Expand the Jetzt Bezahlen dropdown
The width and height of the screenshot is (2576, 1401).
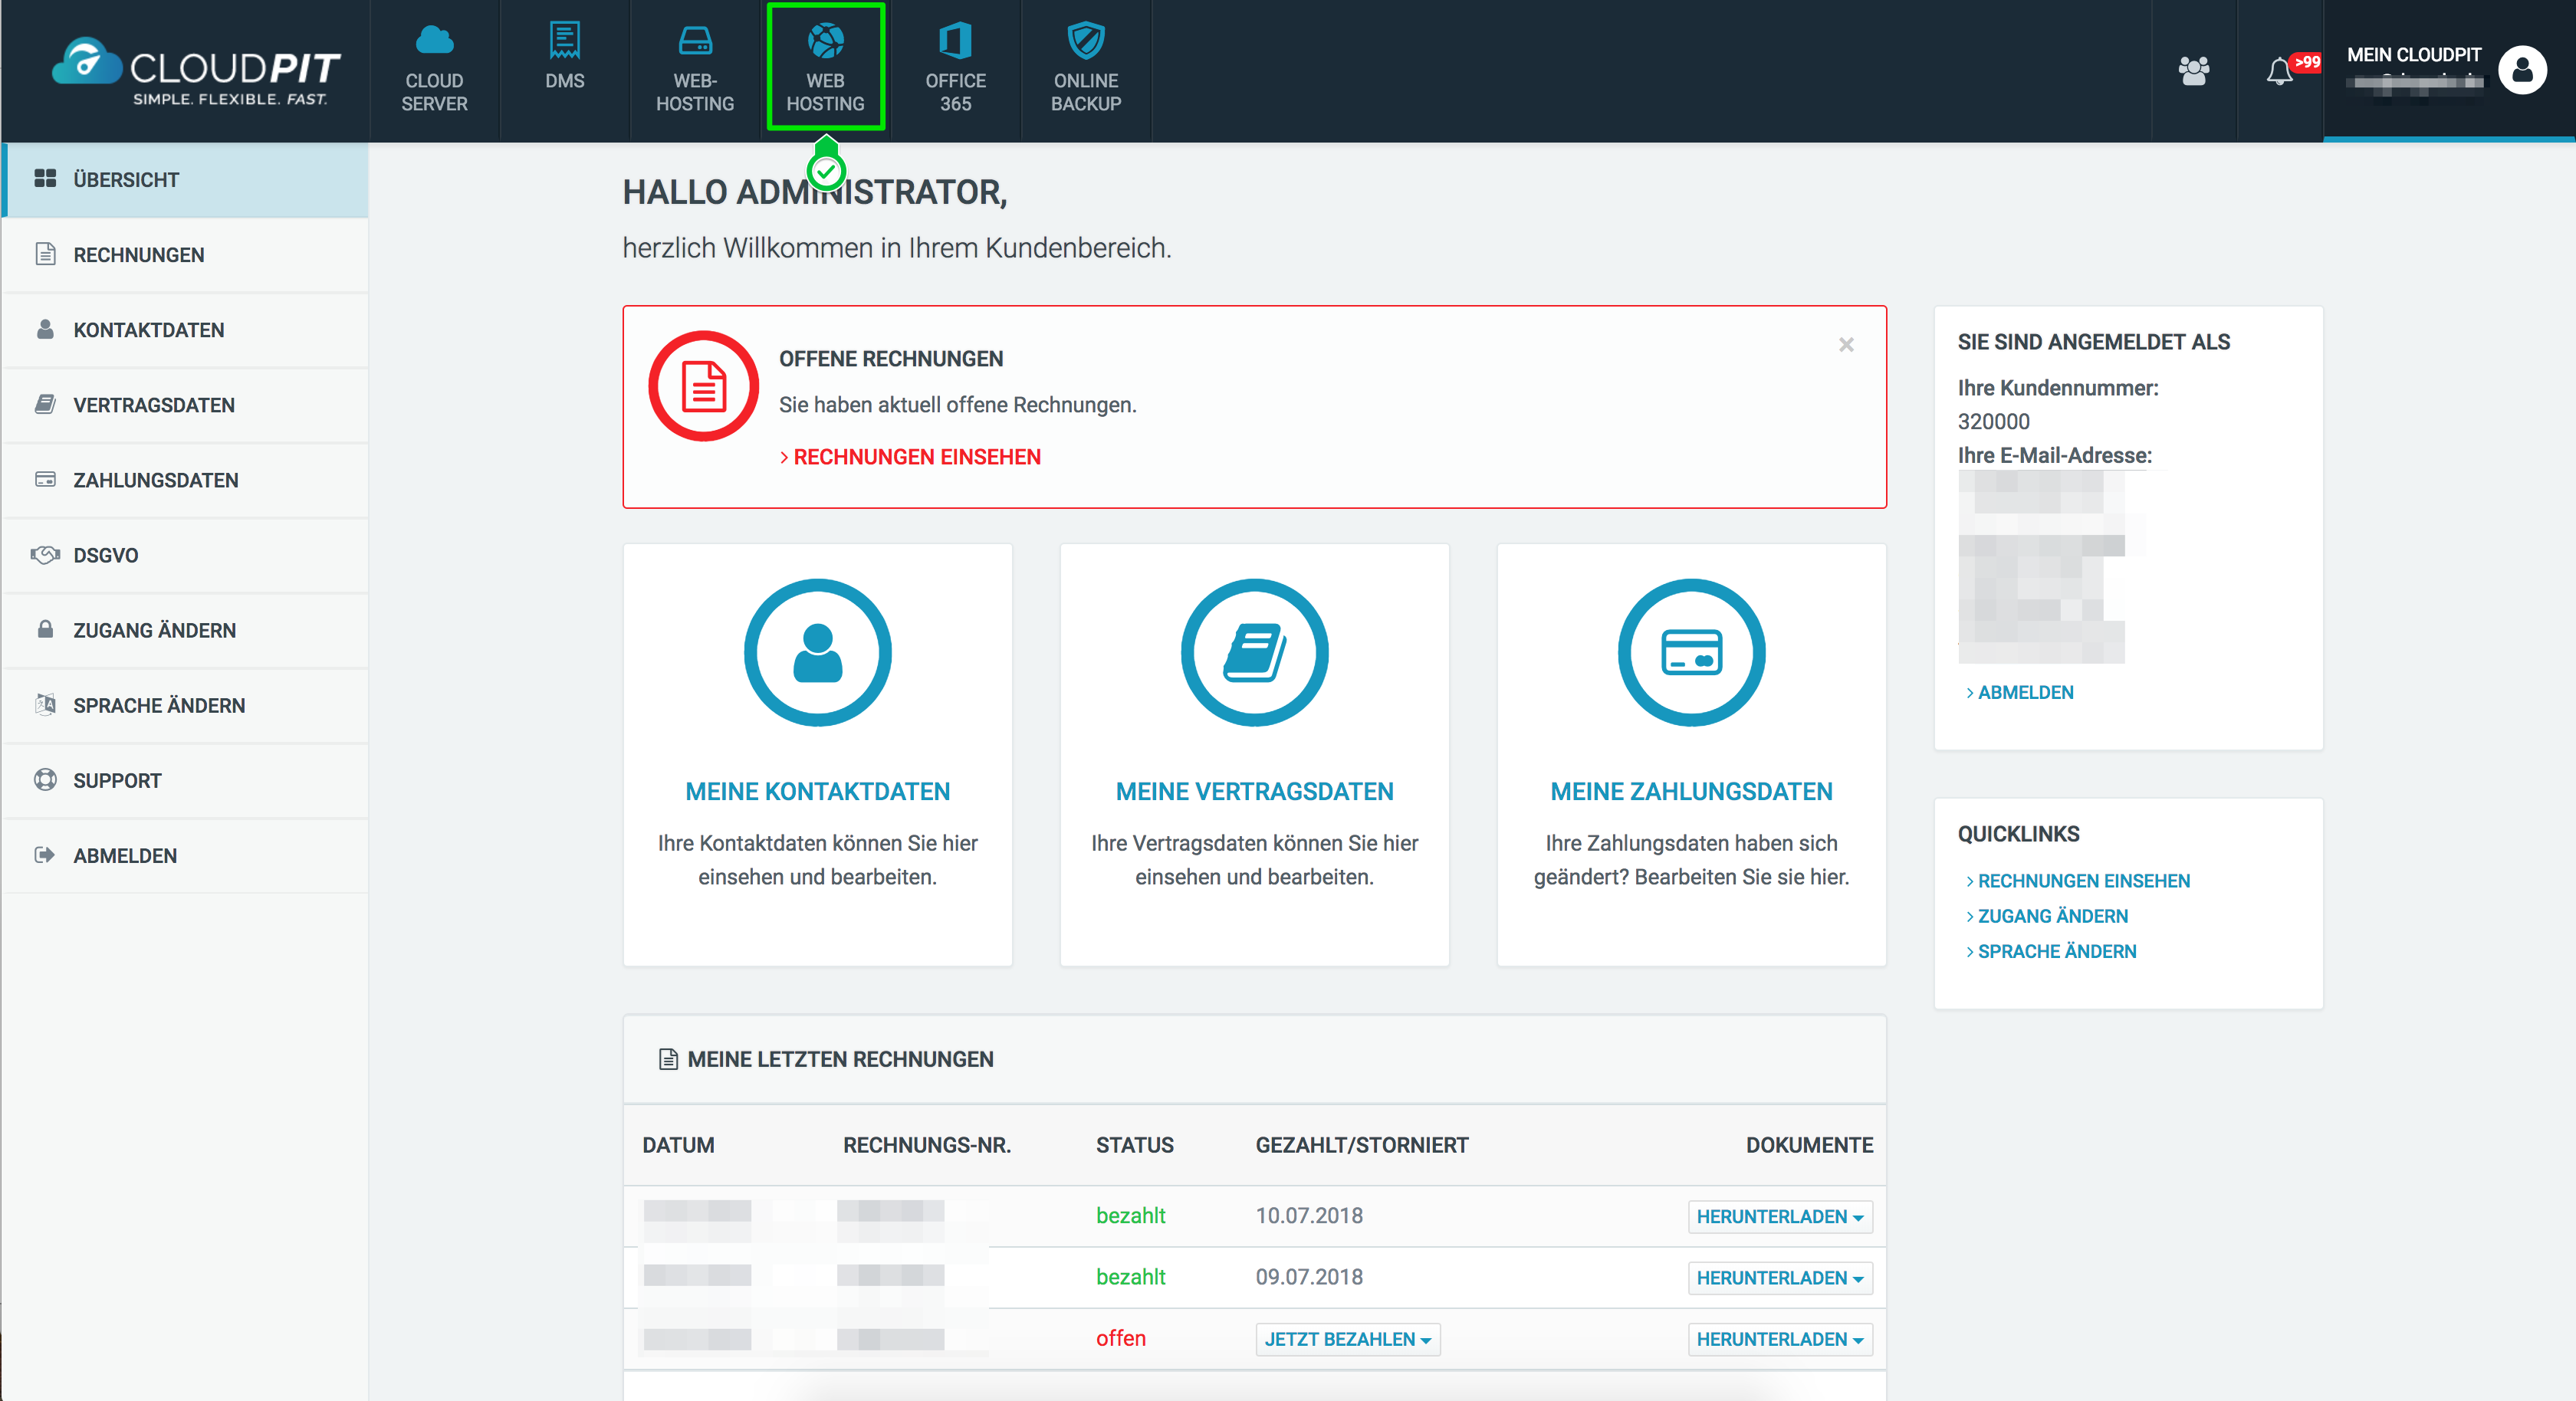(x=1347, y=1339)
